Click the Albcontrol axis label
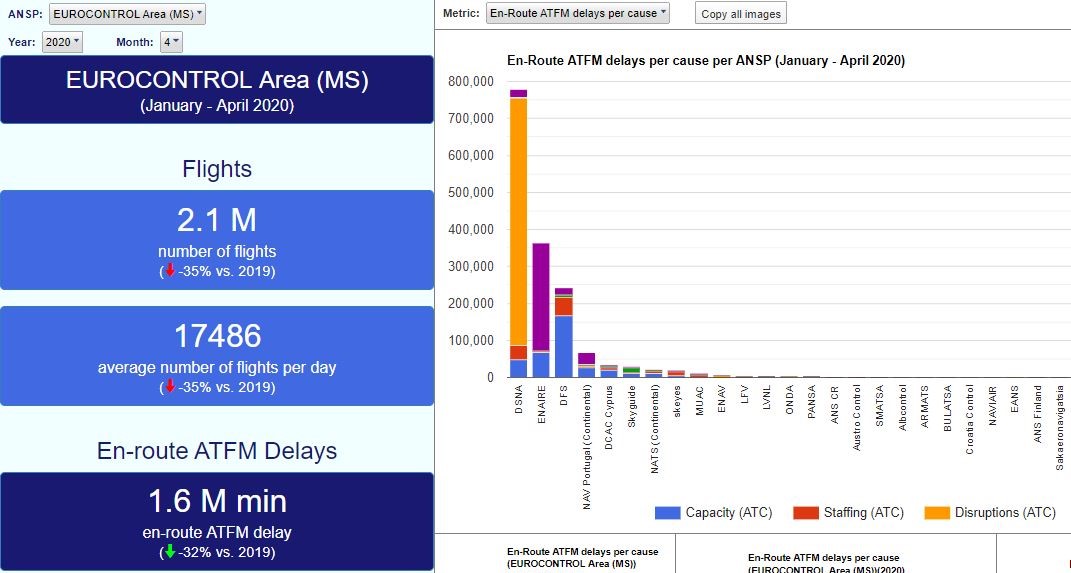The height and width of the screenshot is (573, 1071). (x=902, y=408)
